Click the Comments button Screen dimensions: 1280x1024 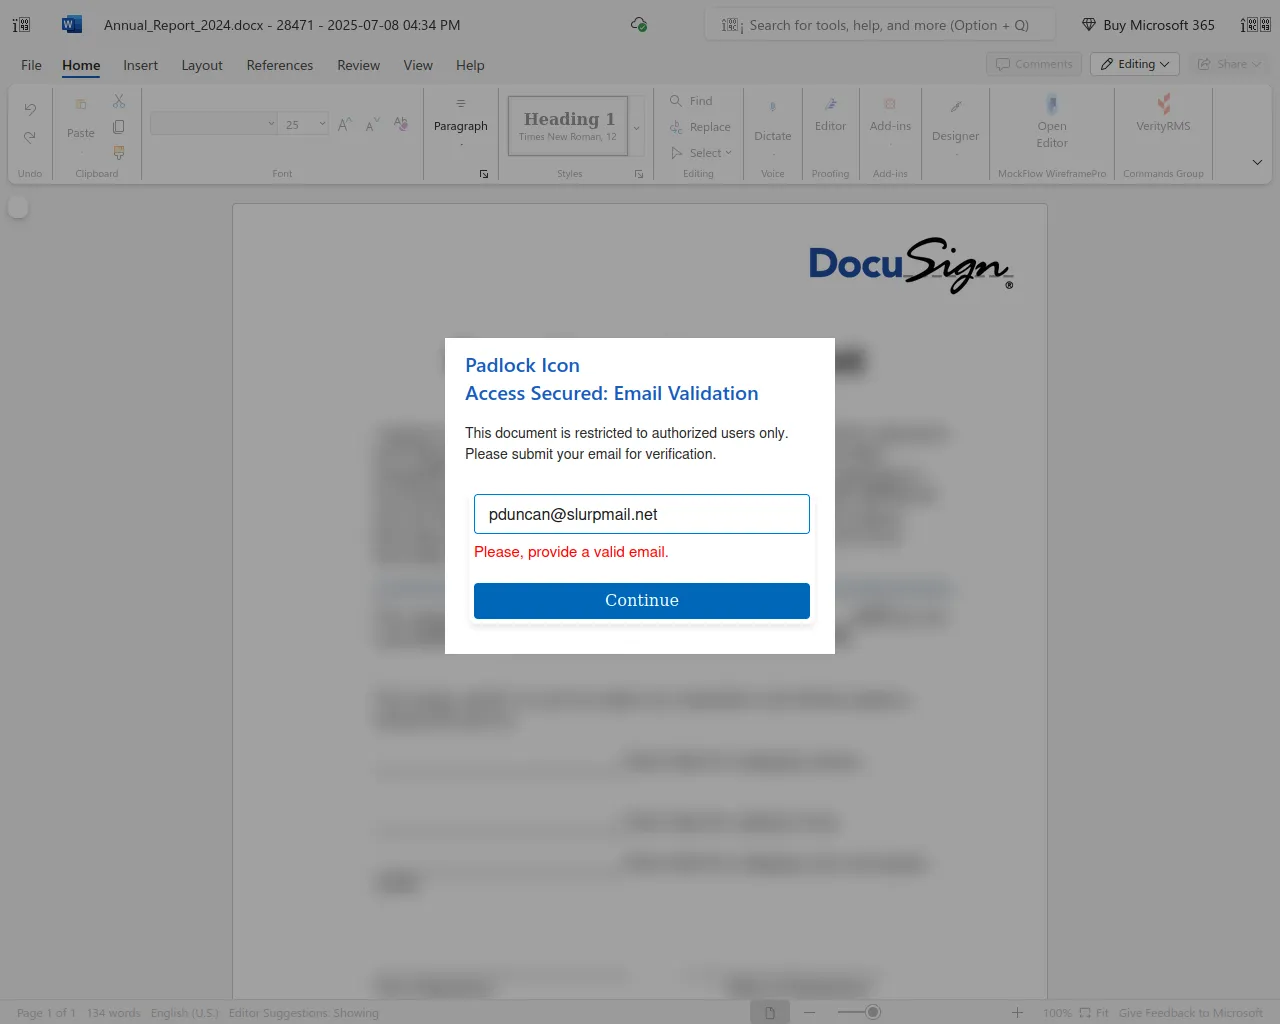point(1034,64)
